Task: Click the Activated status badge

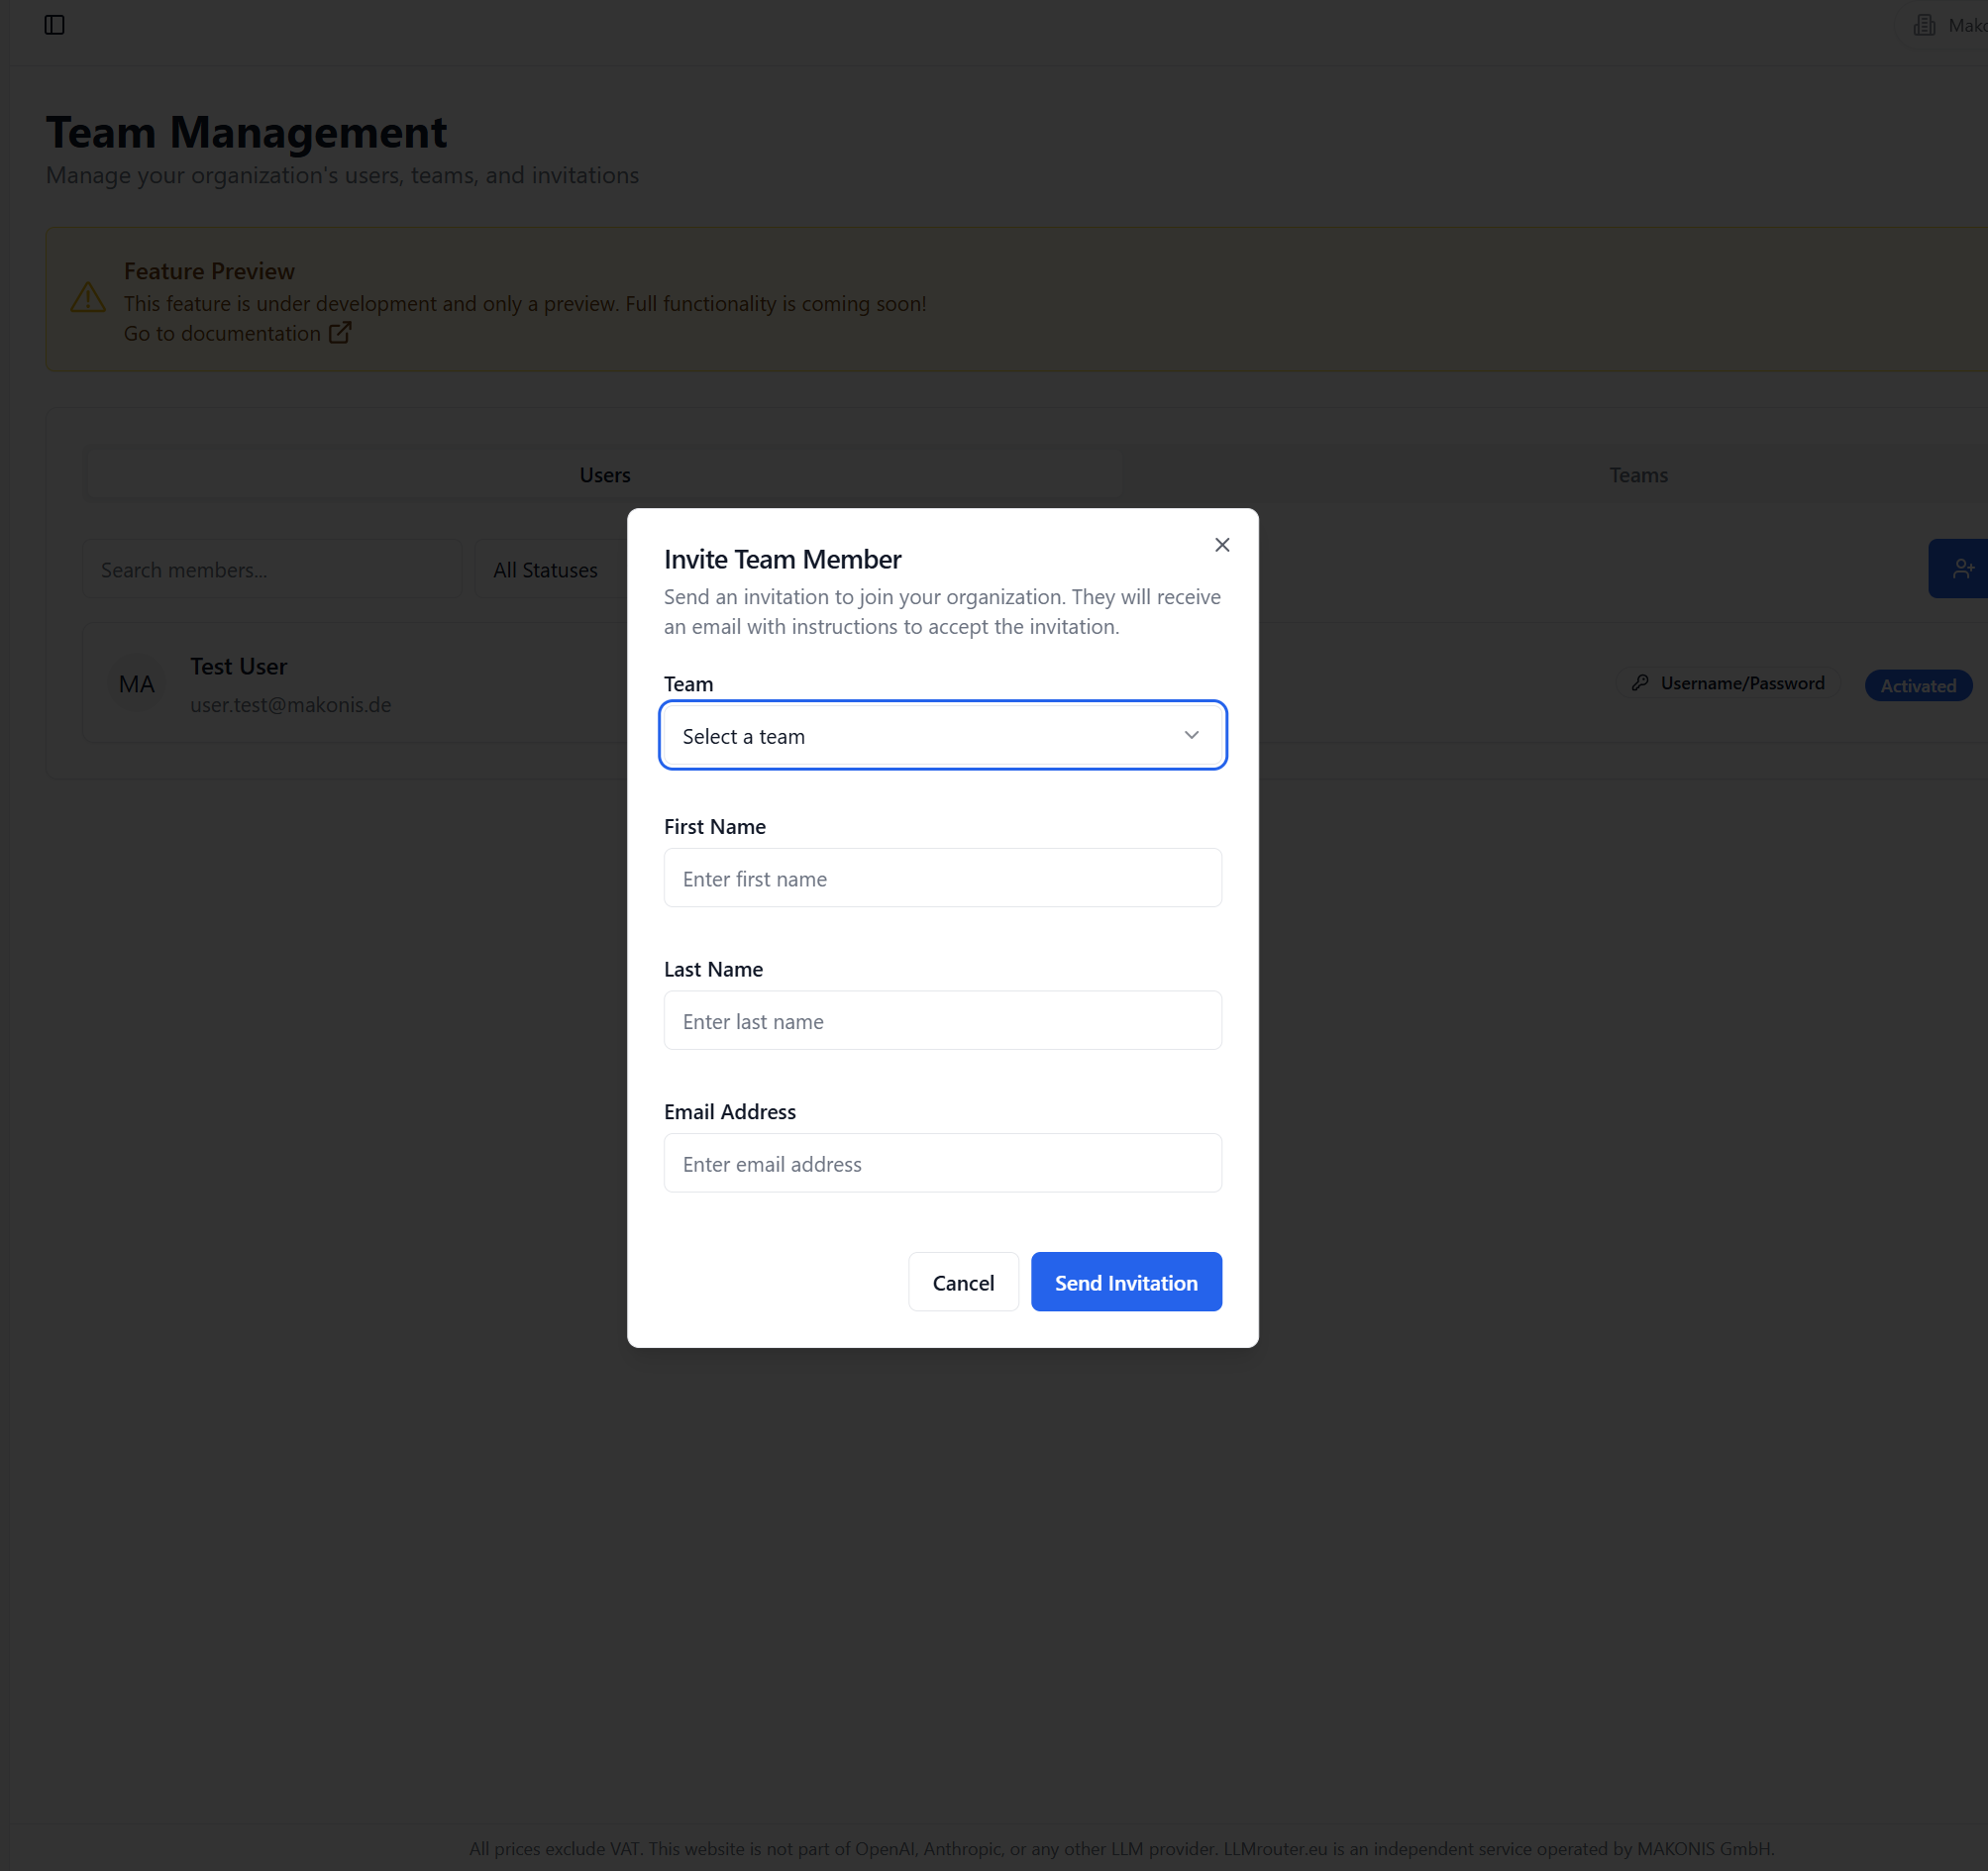Action: (1917, 685)
